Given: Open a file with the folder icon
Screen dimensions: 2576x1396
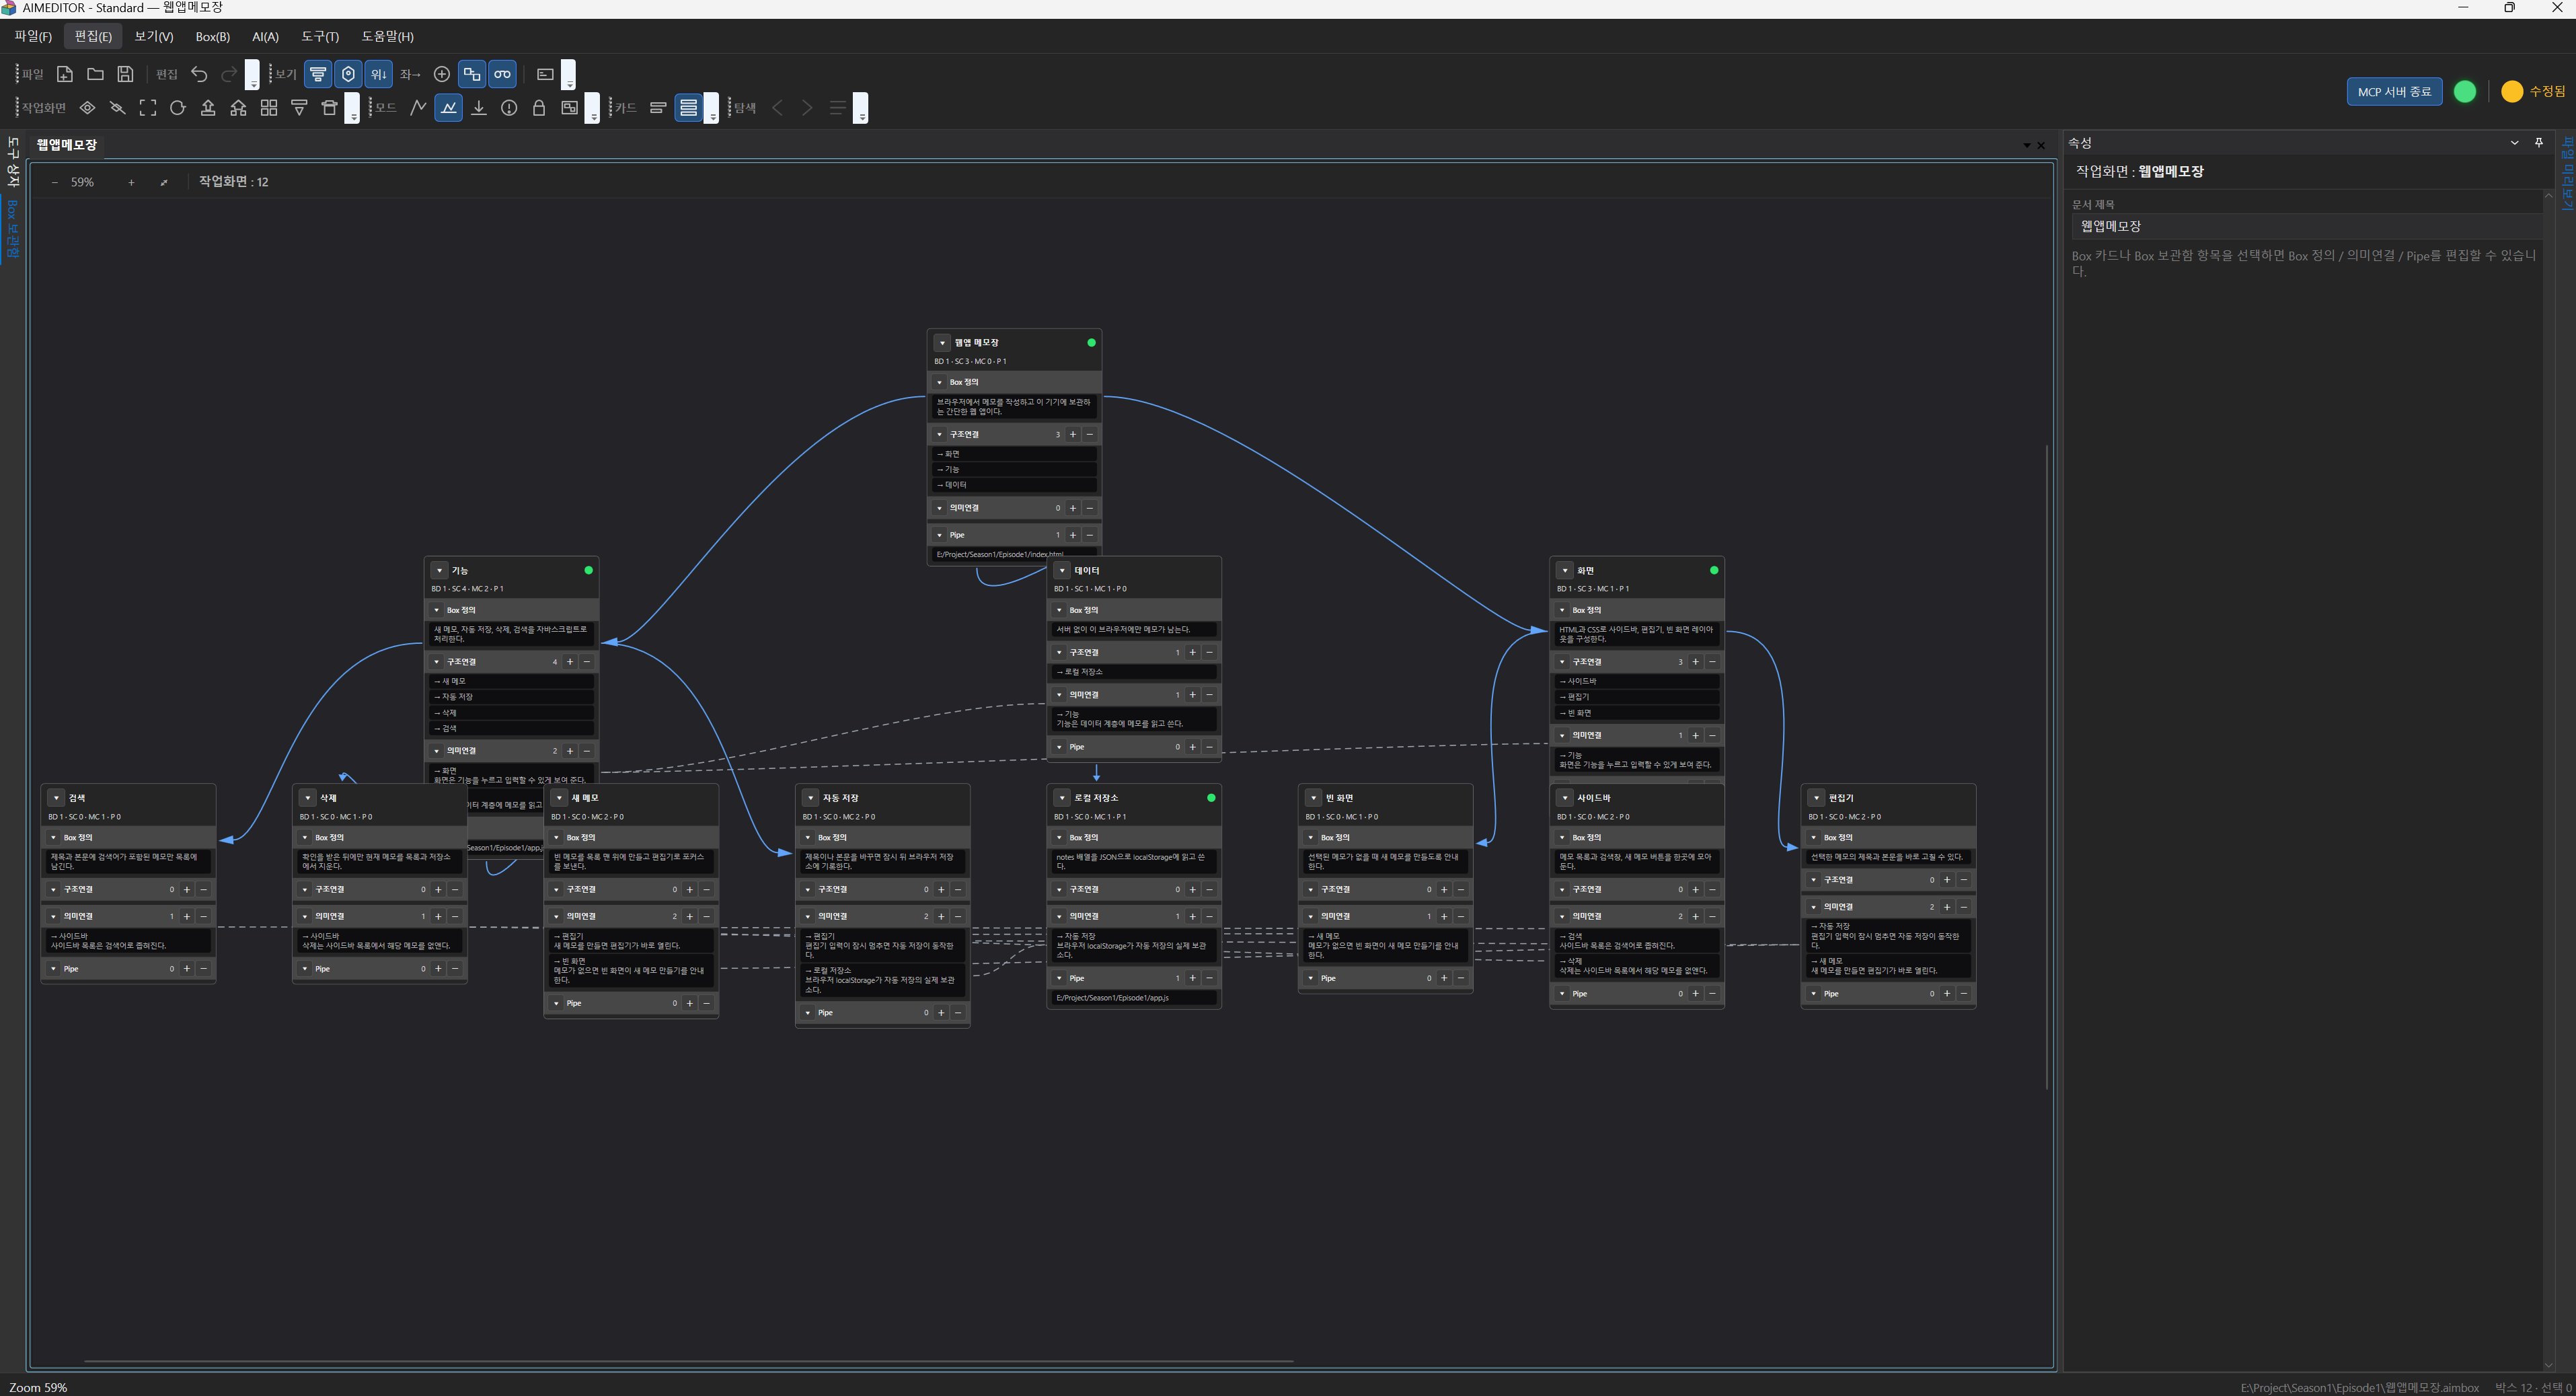Looking at the screenshot, I should [95, 74].
